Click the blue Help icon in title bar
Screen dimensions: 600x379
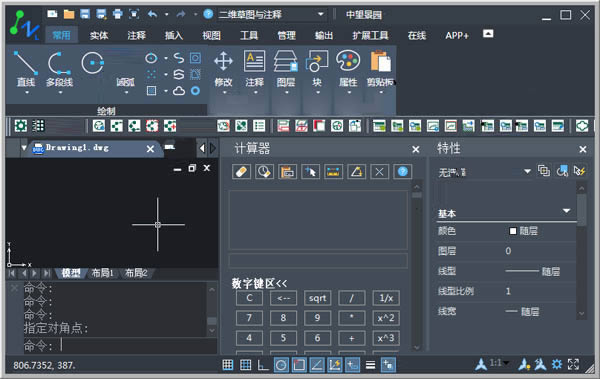208,15
